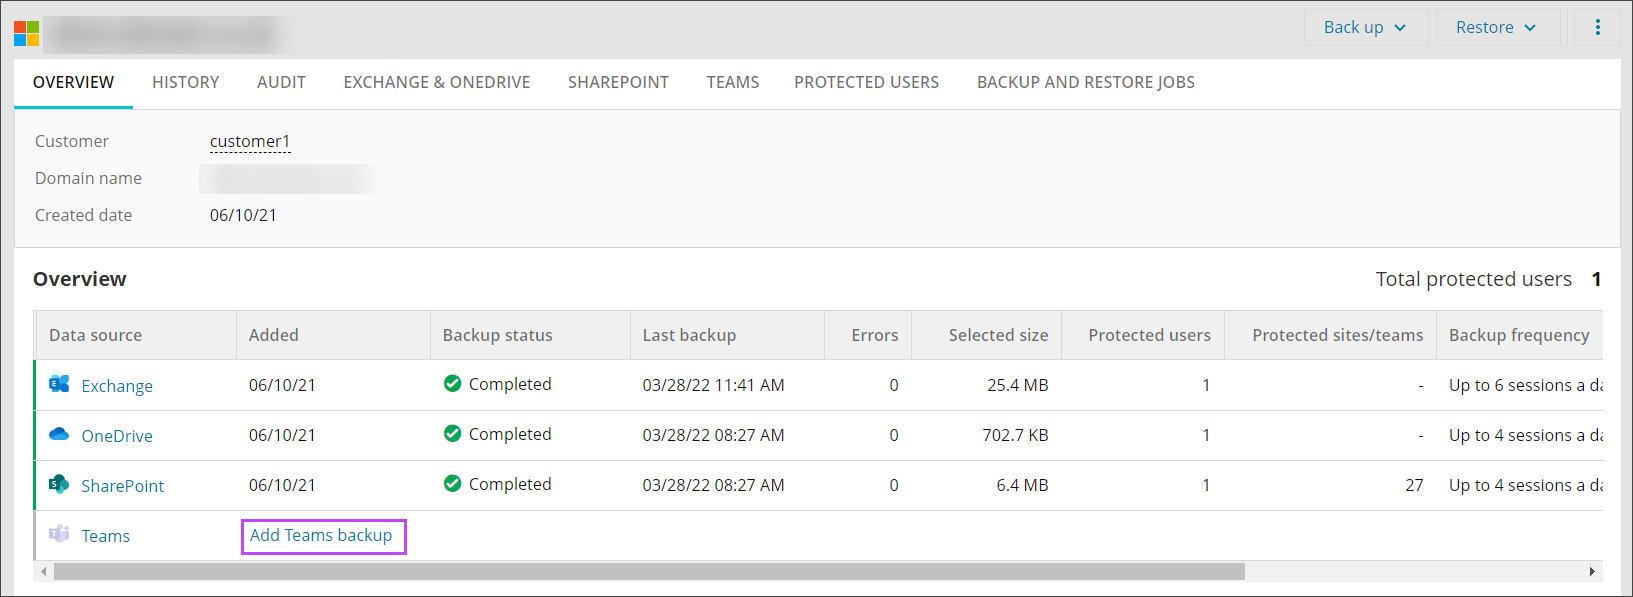
Task: Click the Exchange icon in data sources
Action: tap(59, 384)
